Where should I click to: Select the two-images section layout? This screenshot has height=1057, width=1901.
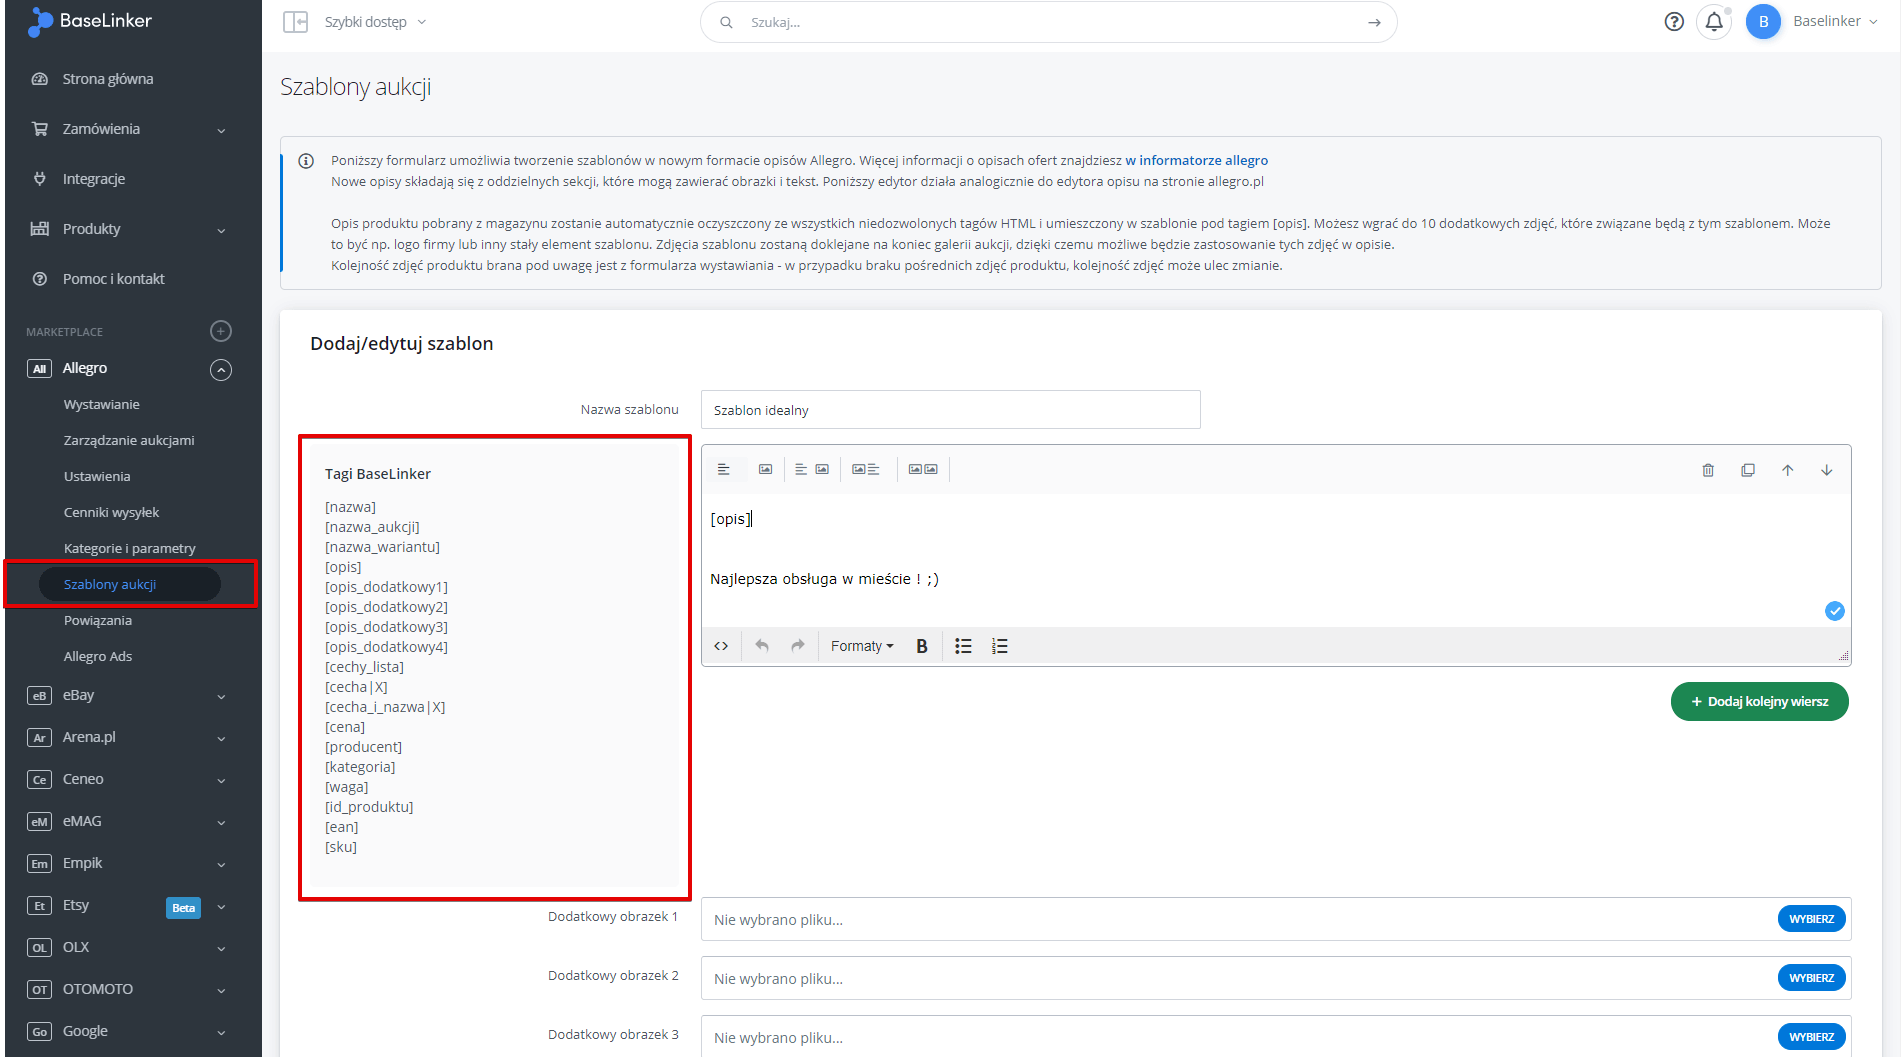click(923, 469)
